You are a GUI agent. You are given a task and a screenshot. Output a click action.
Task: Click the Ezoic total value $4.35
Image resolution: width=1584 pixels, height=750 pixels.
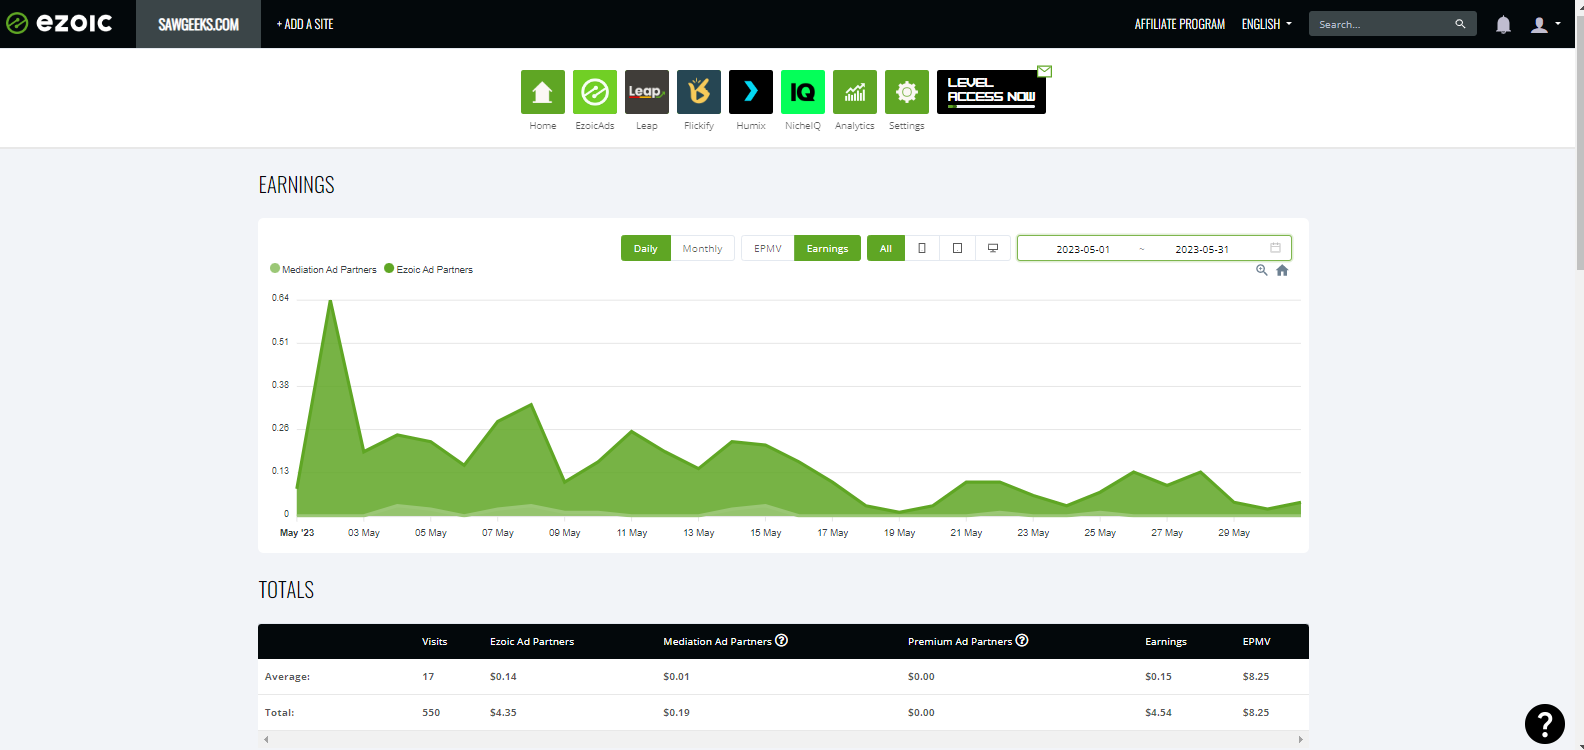click(503, 713)
